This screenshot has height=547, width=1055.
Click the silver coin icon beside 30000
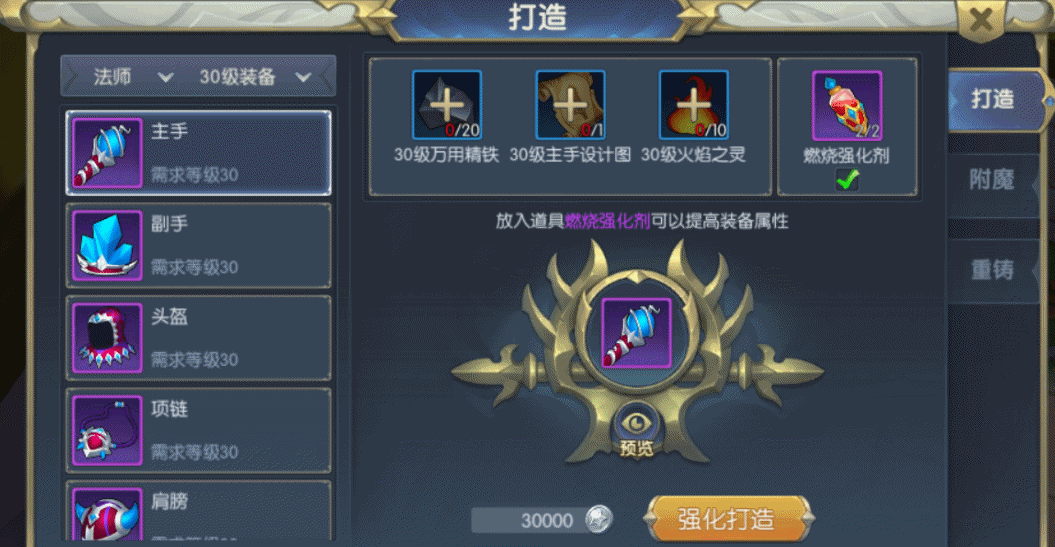(x=598, y=519)
